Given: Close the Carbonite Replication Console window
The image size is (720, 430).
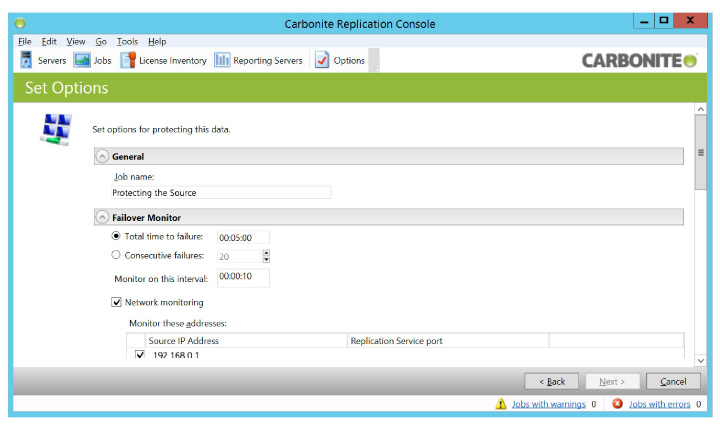Looking at the screenshot, I should (x=690, y=21).
